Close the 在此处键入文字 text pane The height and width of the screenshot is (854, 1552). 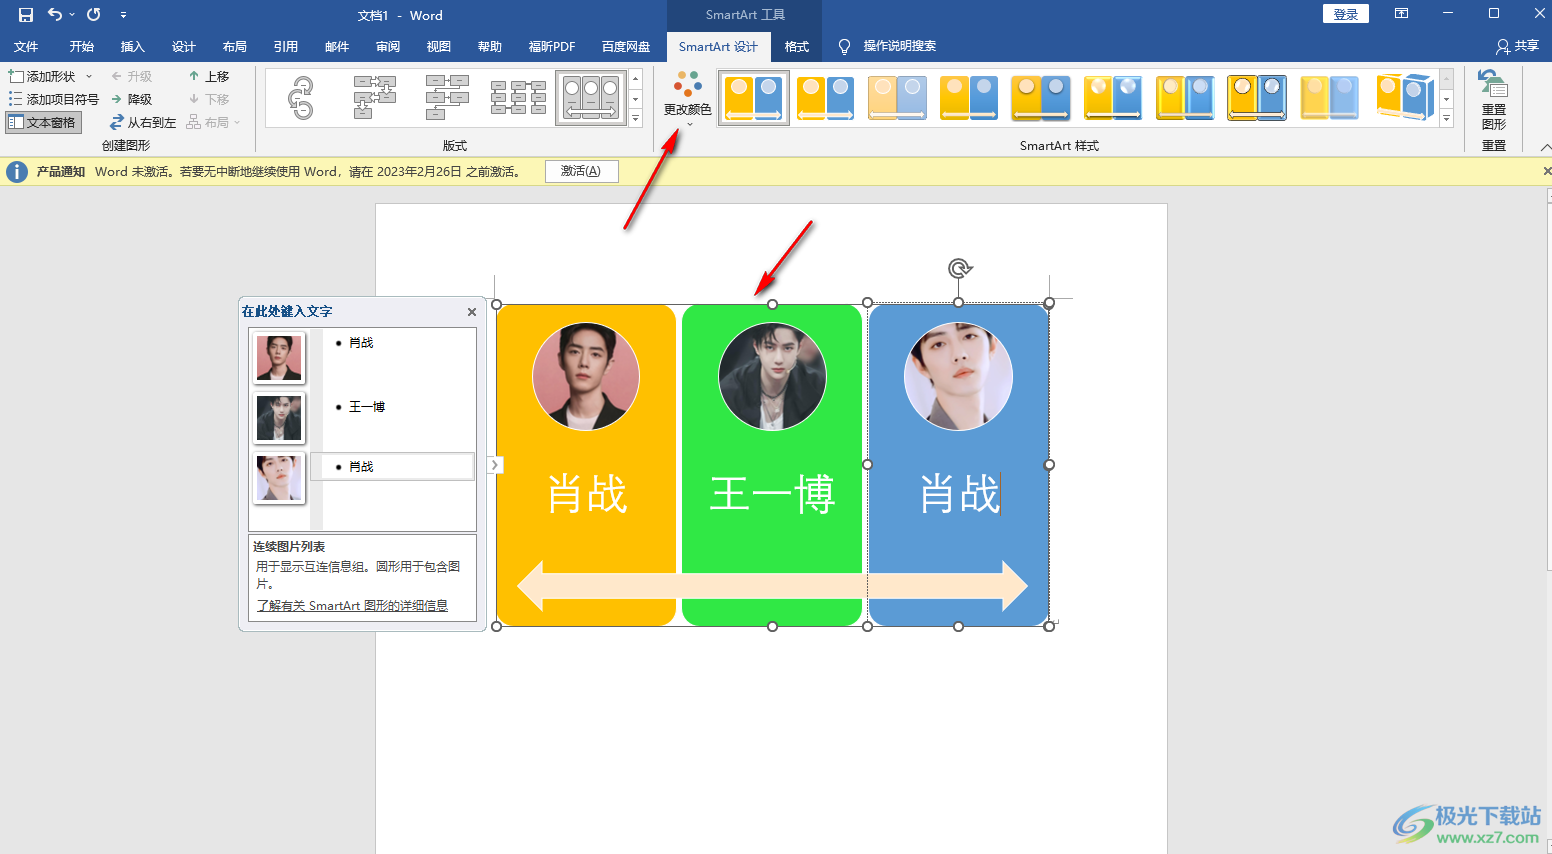point(472,312)
